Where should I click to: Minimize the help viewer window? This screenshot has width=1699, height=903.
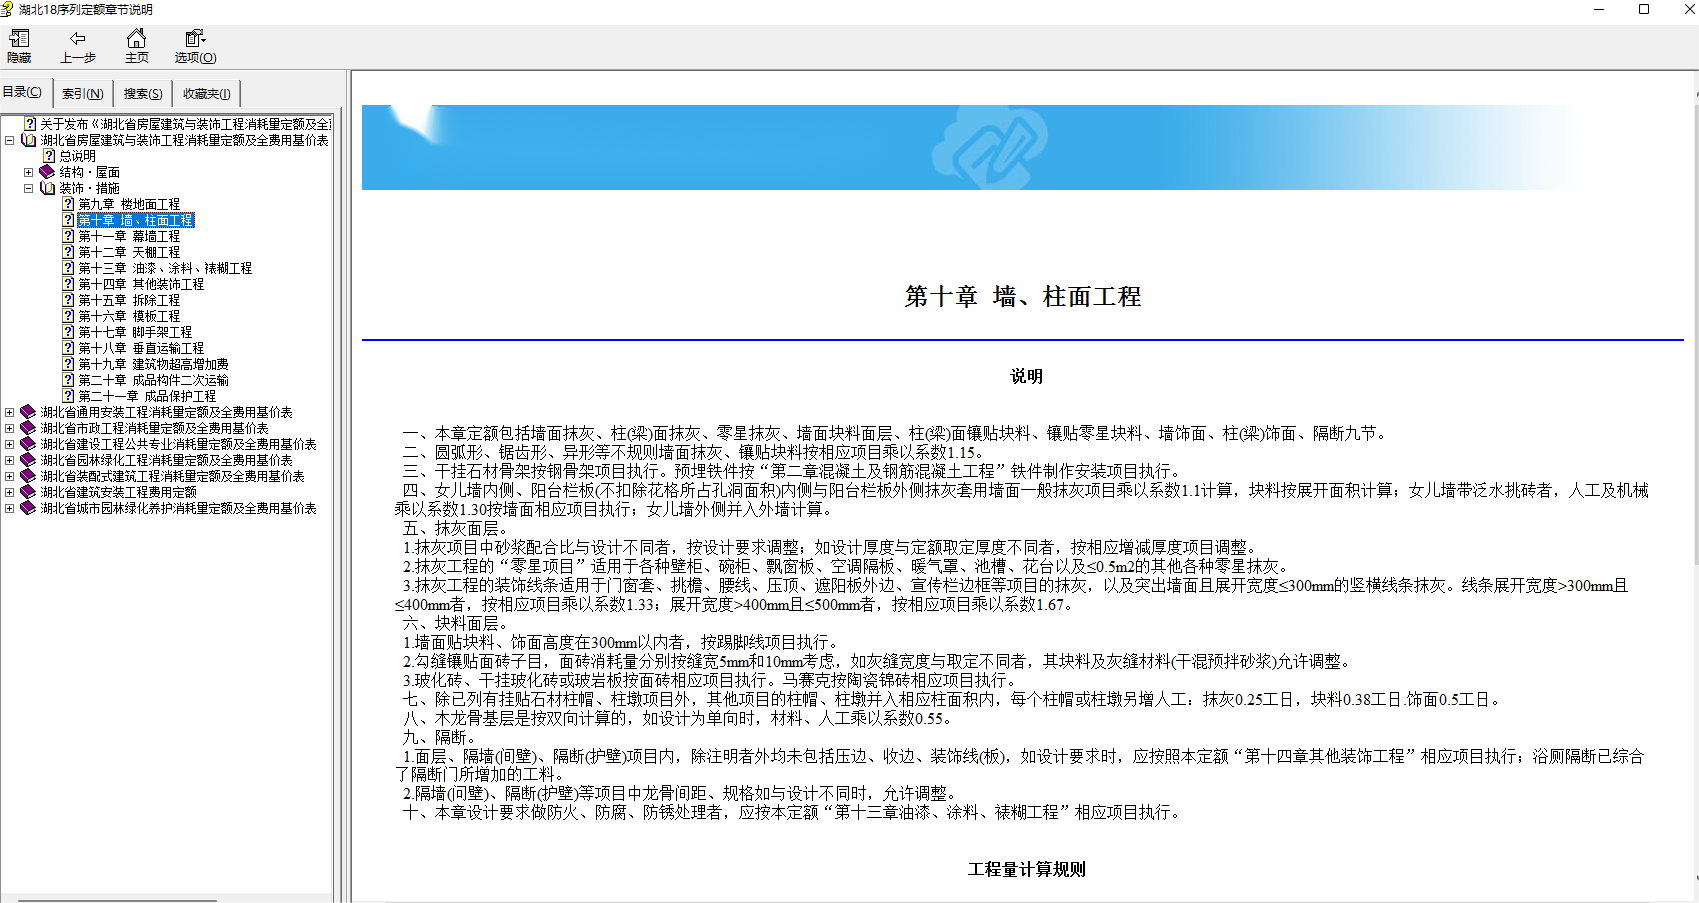pos(1599,9)
